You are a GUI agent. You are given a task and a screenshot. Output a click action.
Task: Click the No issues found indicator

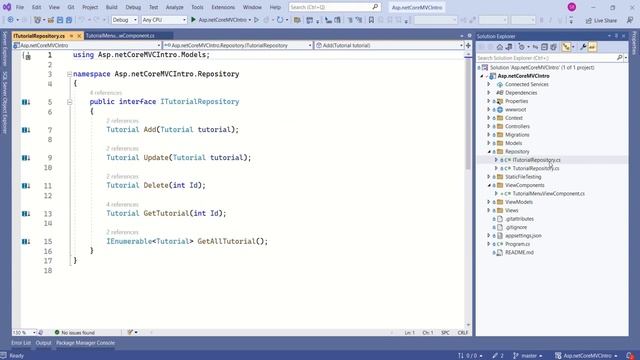click(x=74, y=333)
